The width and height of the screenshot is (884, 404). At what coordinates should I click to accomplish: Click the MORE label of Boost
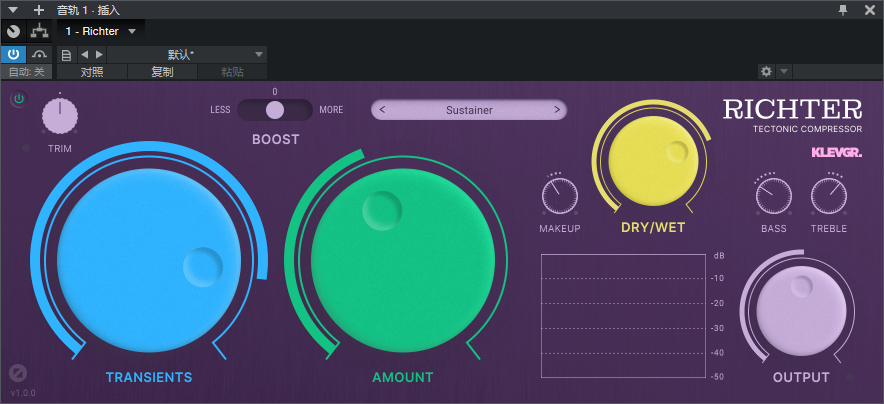(331, 110)
